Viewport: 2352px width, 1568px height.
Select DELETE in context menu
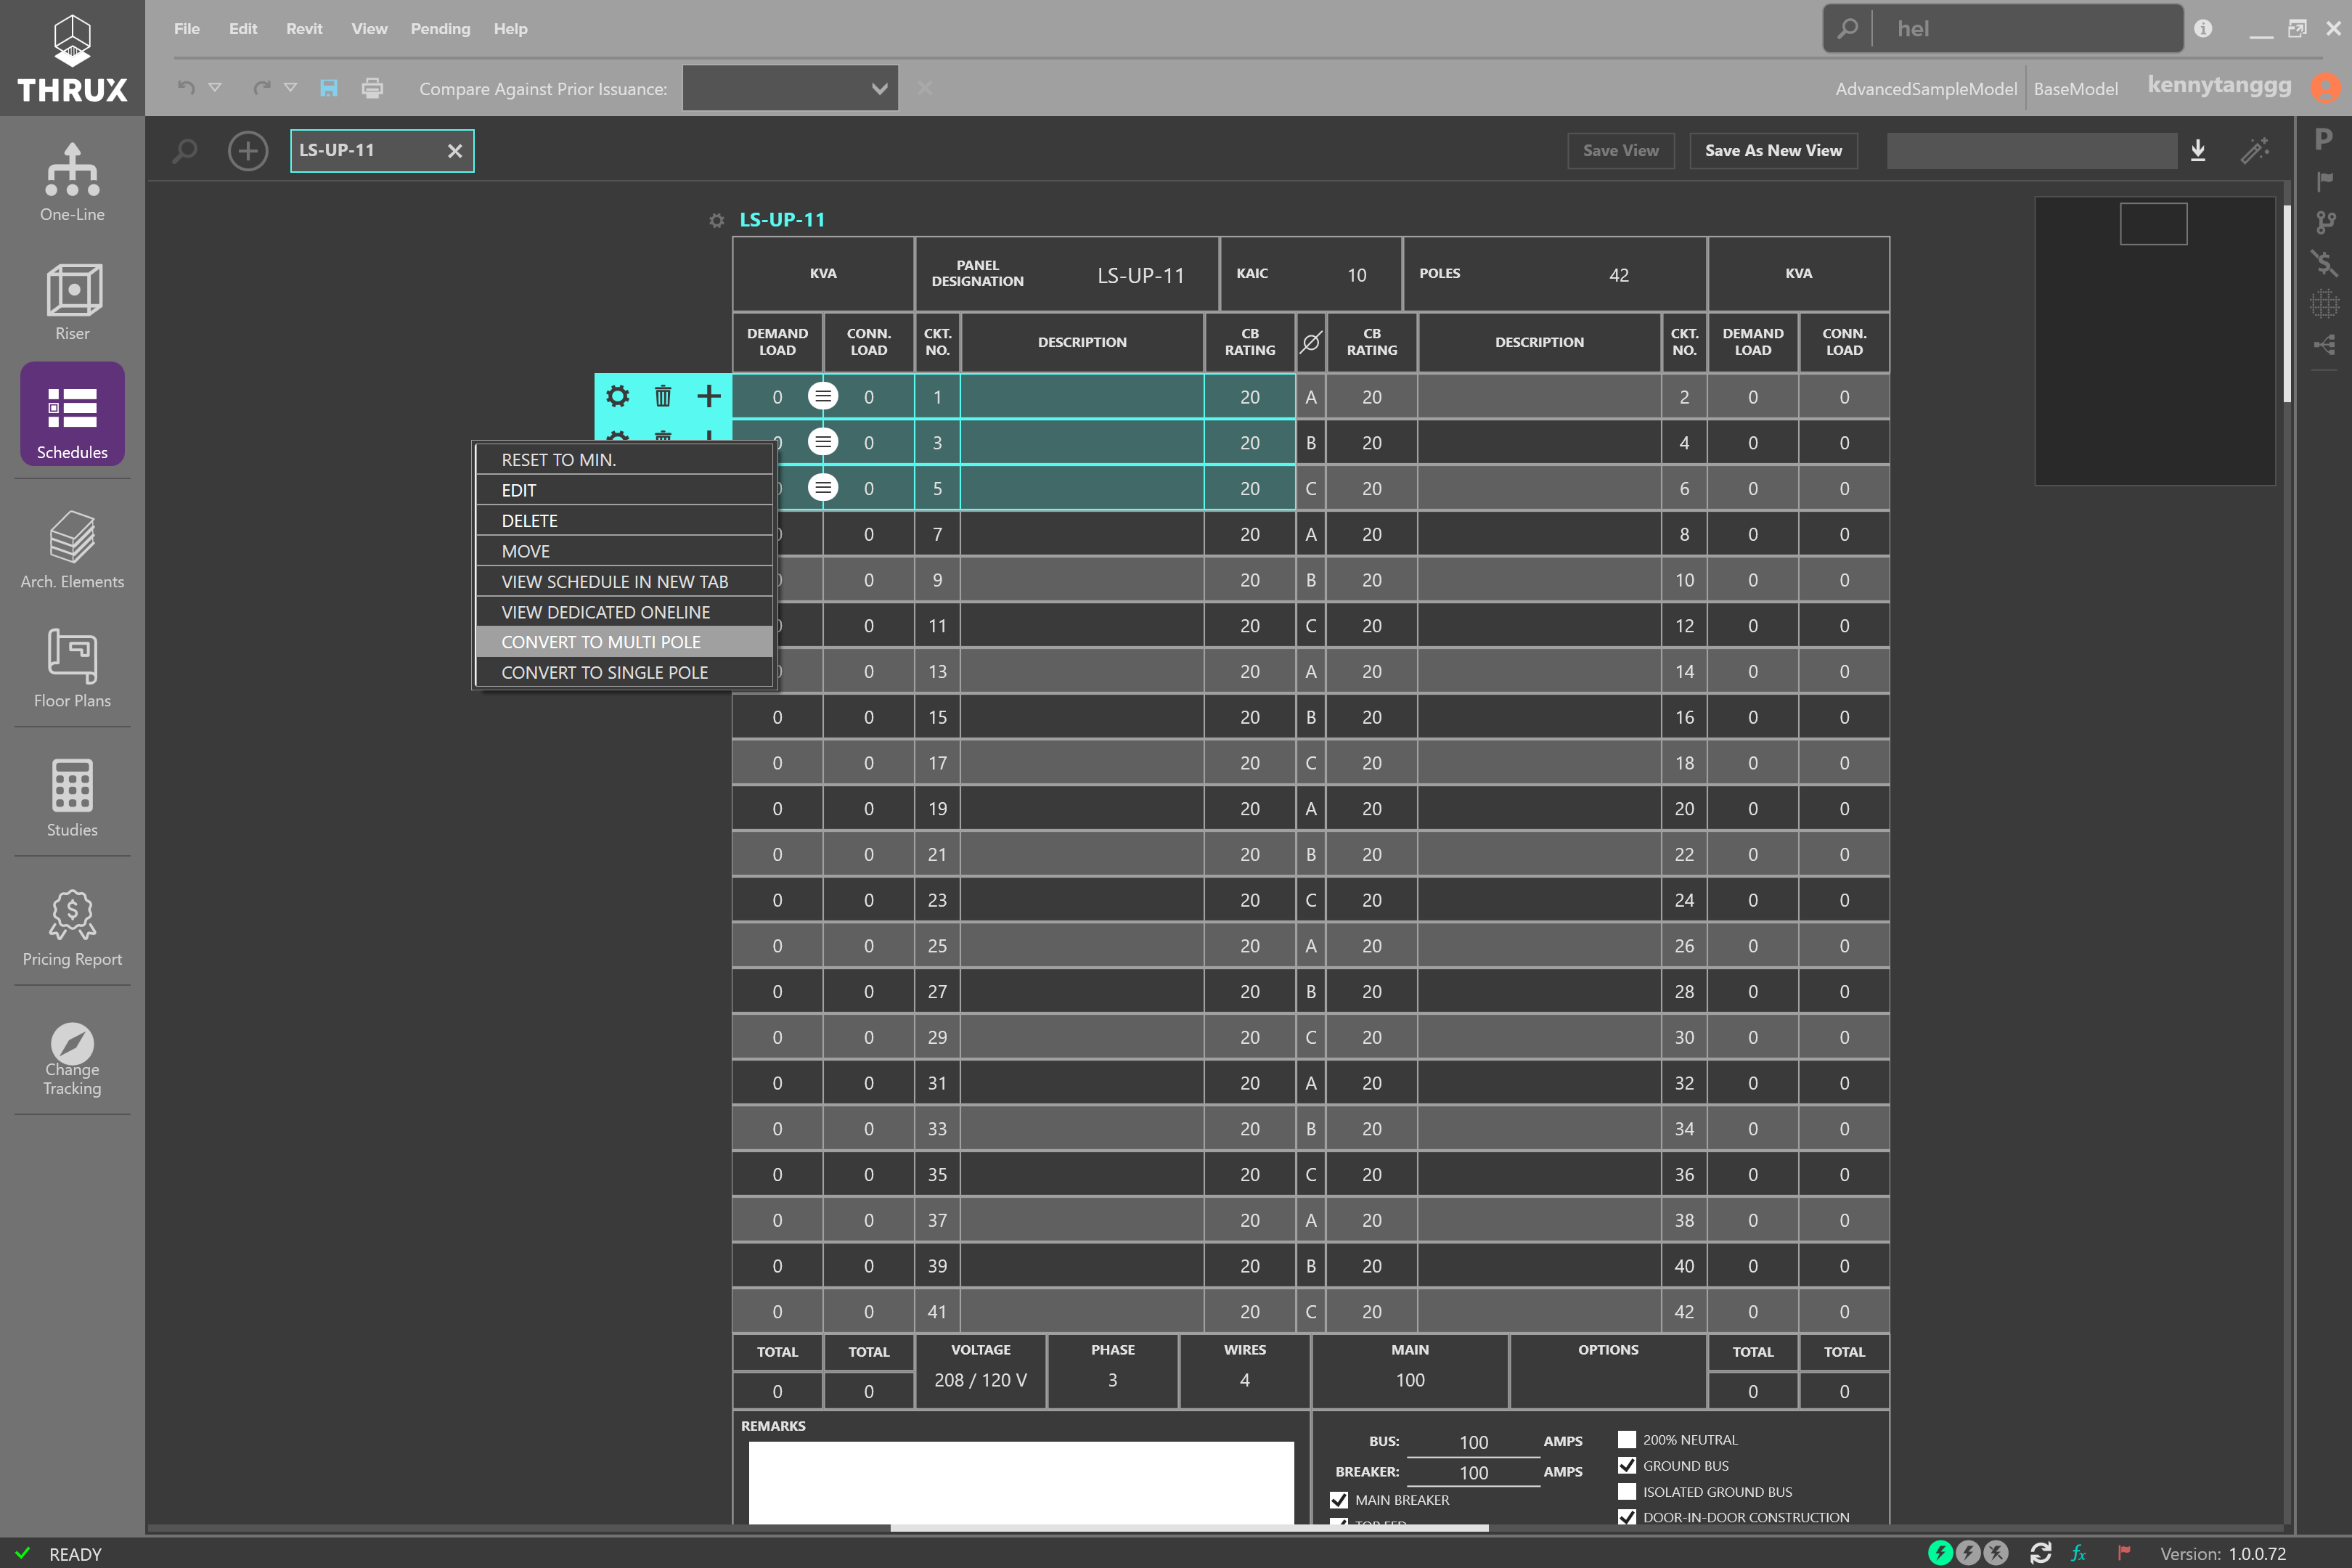click(624, 521)
